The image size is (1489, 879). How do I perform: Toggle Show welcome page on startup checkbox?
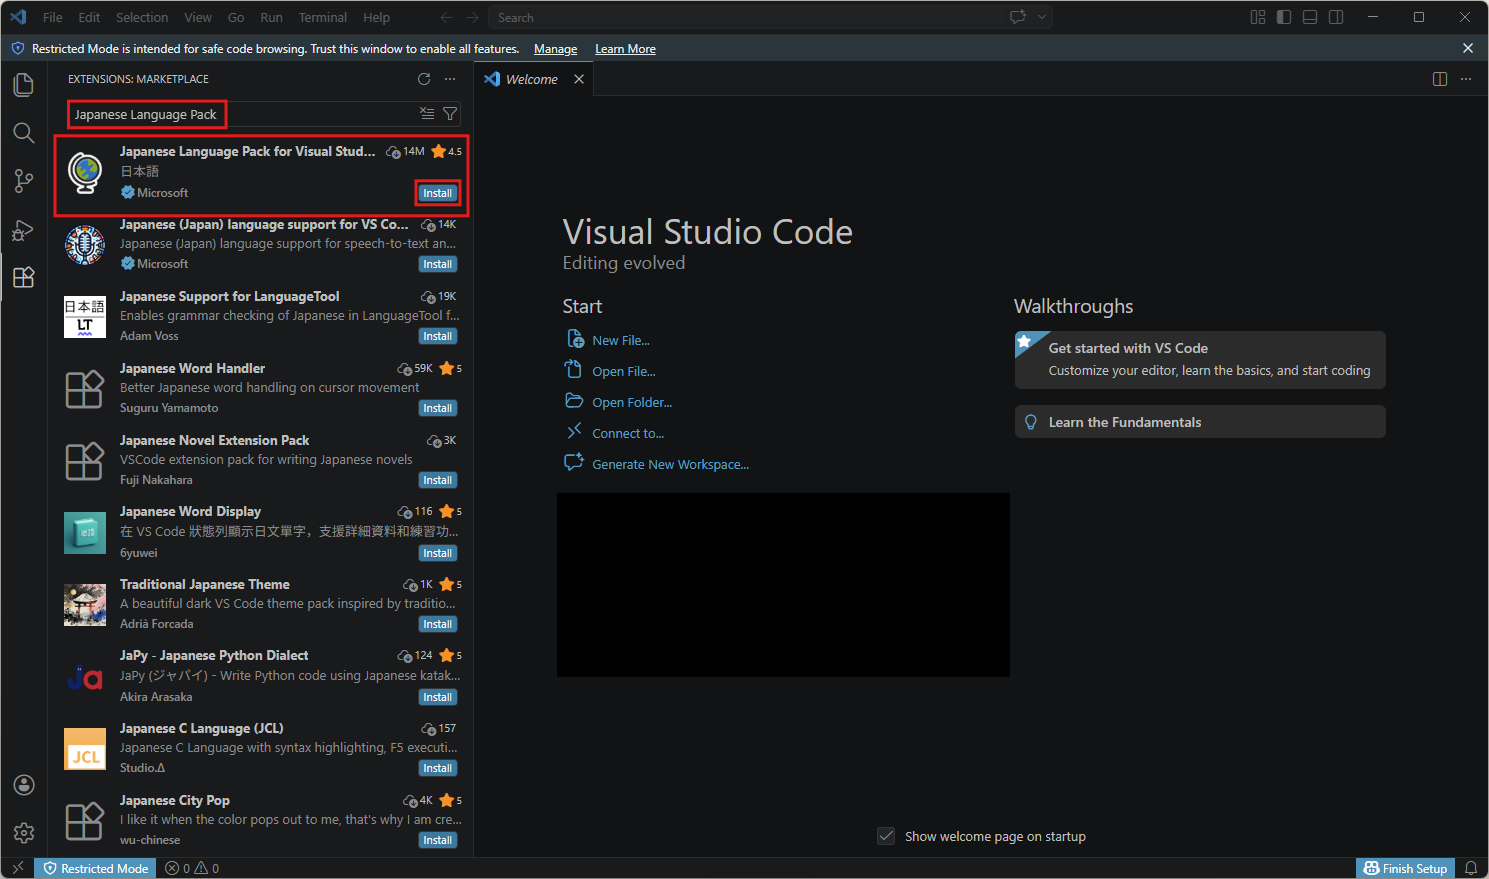pyautogui.click(x=886, y=836)
